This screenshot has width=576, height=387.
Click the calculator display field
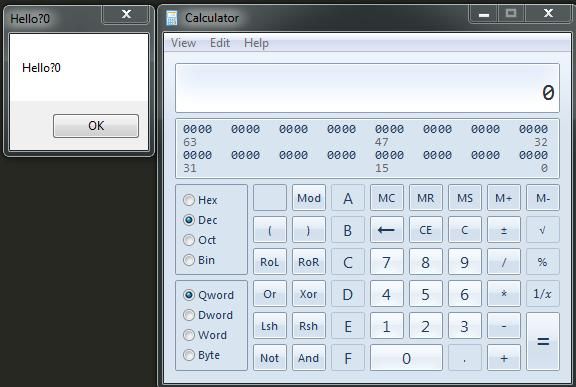point(367,88)
